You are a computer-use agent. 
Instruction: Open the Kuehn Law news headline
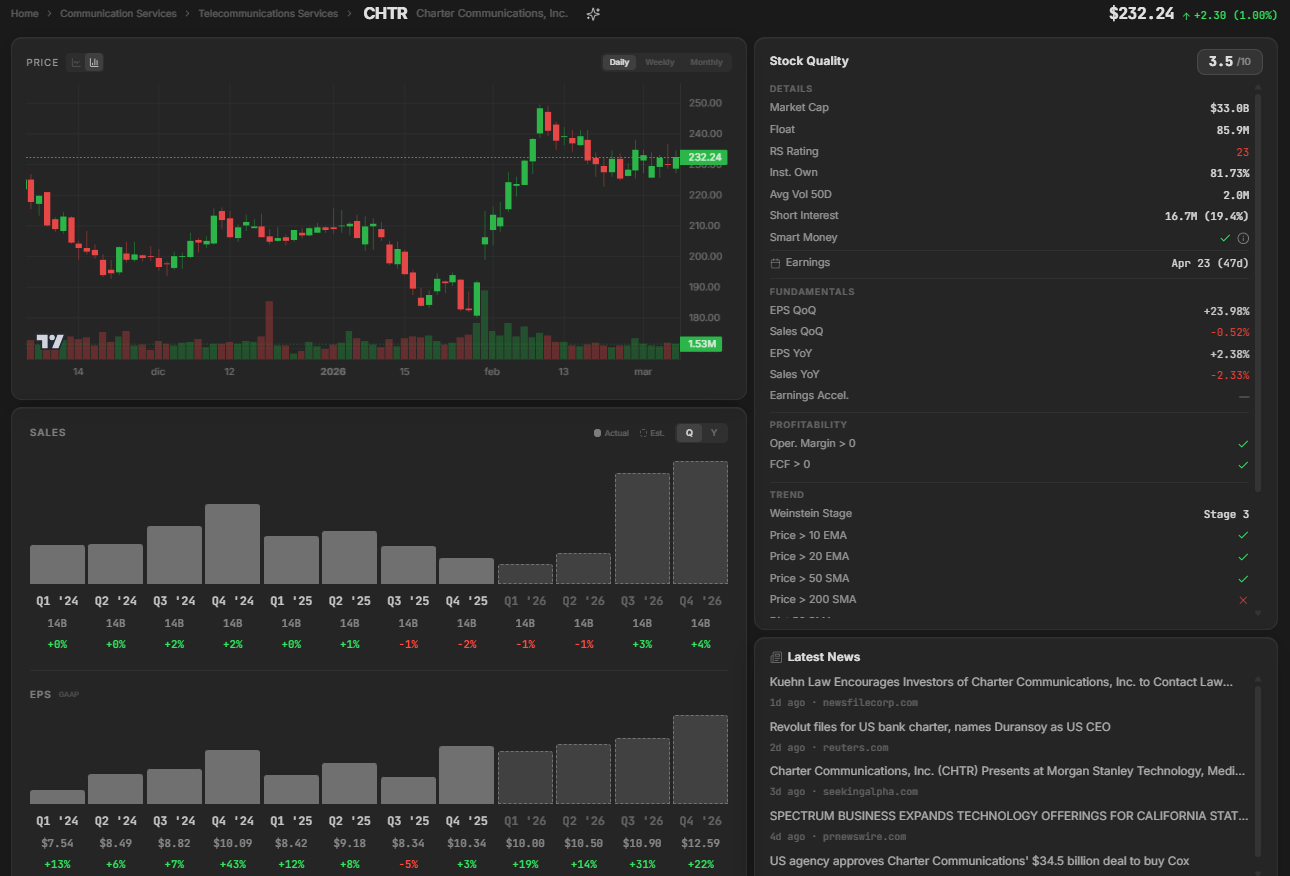tap(1001, 682)
